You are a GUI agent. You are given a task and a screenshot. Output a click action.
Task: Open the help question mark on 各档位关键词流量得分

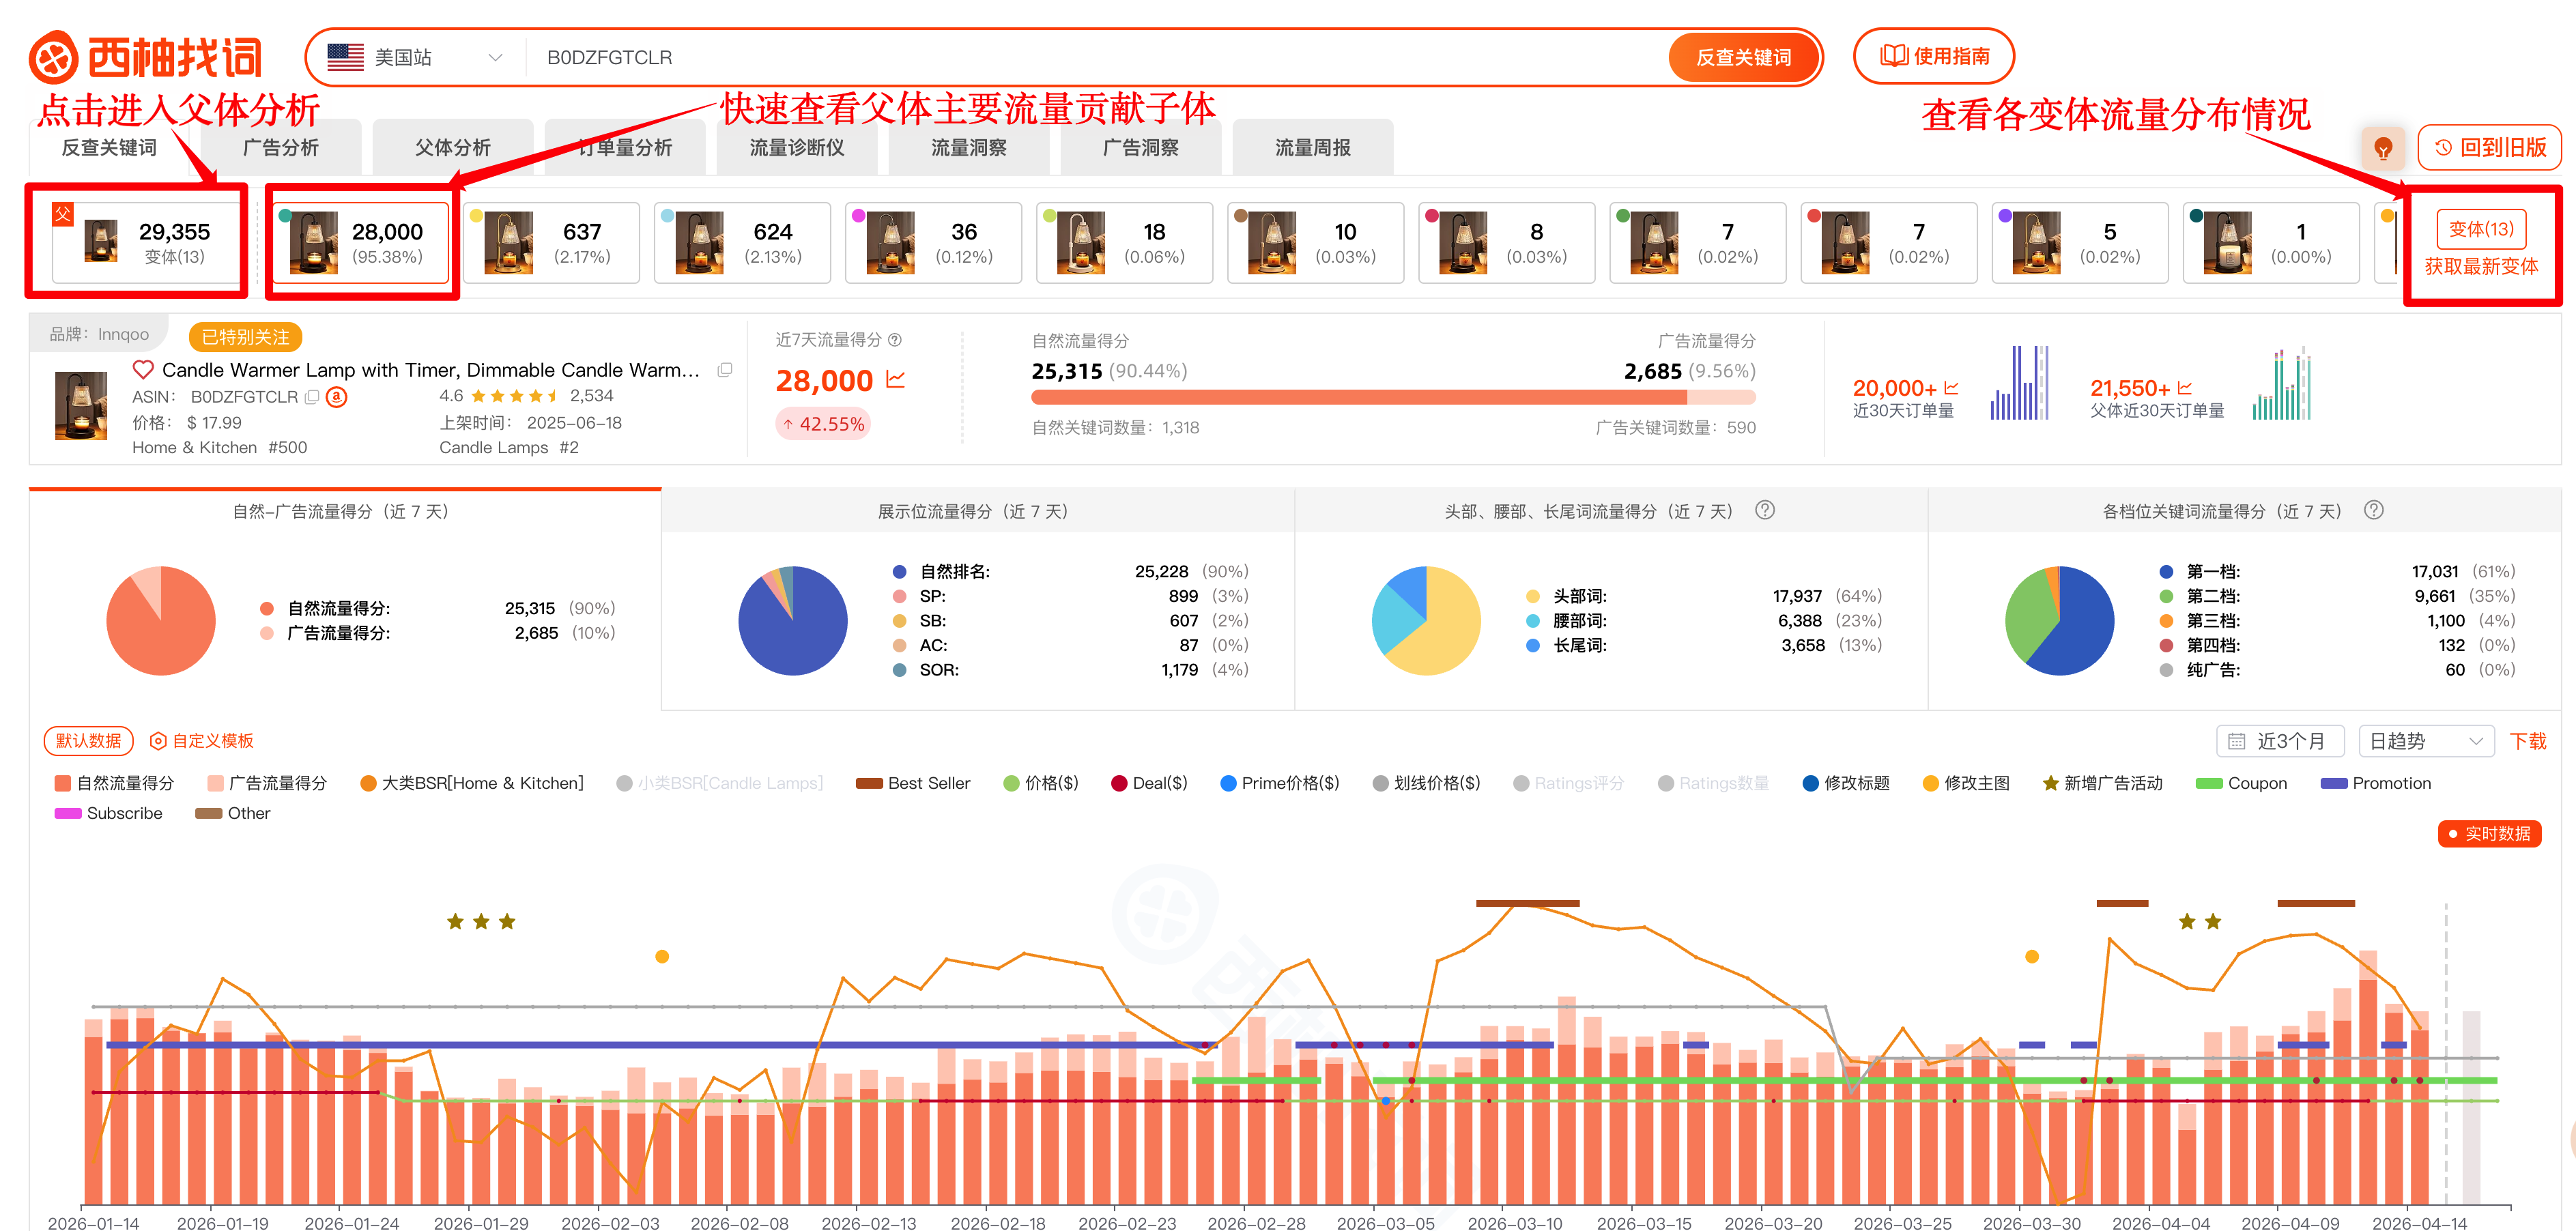tap(2374, 510)
